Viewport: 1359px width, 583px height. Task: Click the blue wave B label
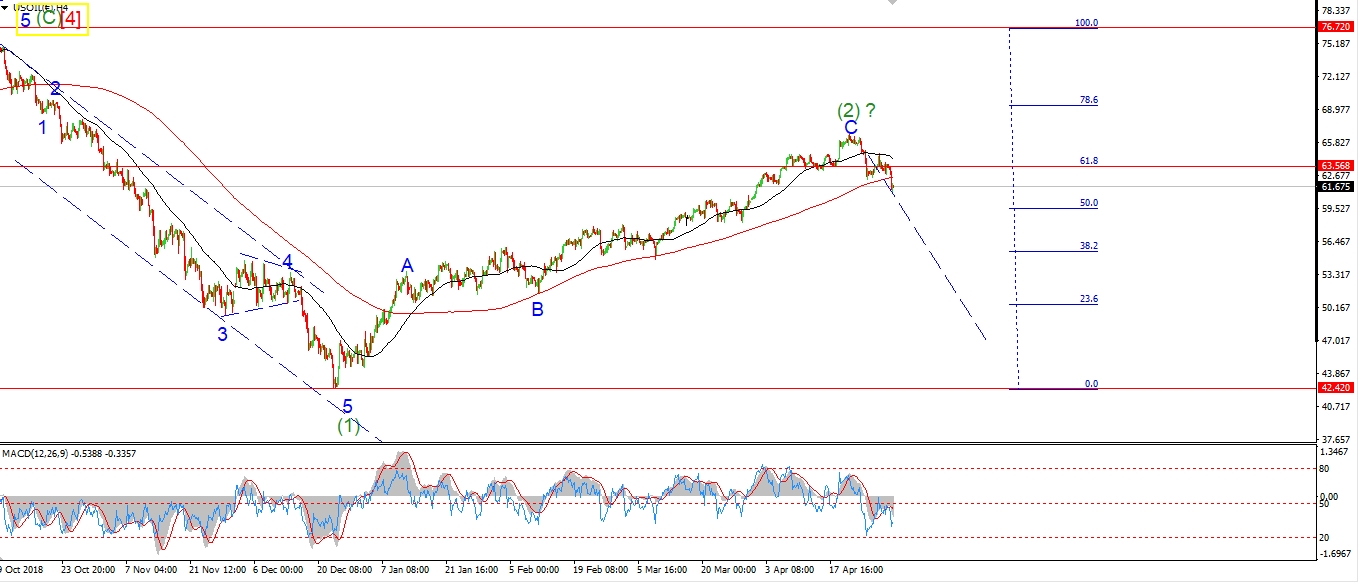click(537, 310)
